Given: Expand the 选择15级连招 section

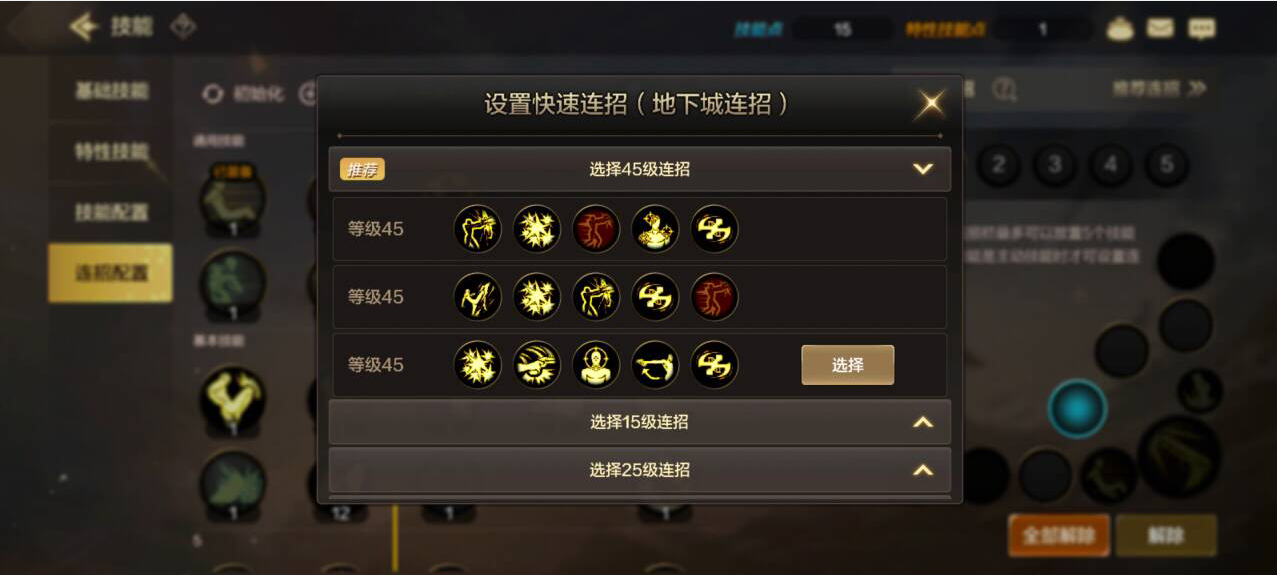Looking at the screenshot, I should (640, 422).
